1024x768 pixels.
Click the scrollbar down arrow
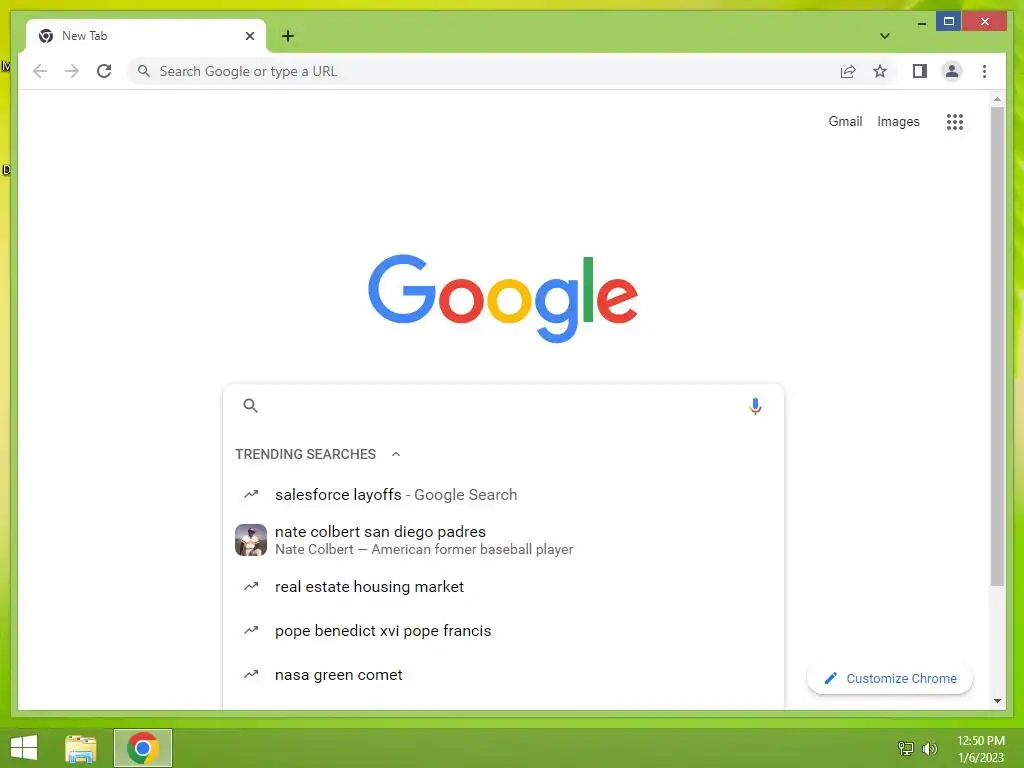click(x=997, y=701)
